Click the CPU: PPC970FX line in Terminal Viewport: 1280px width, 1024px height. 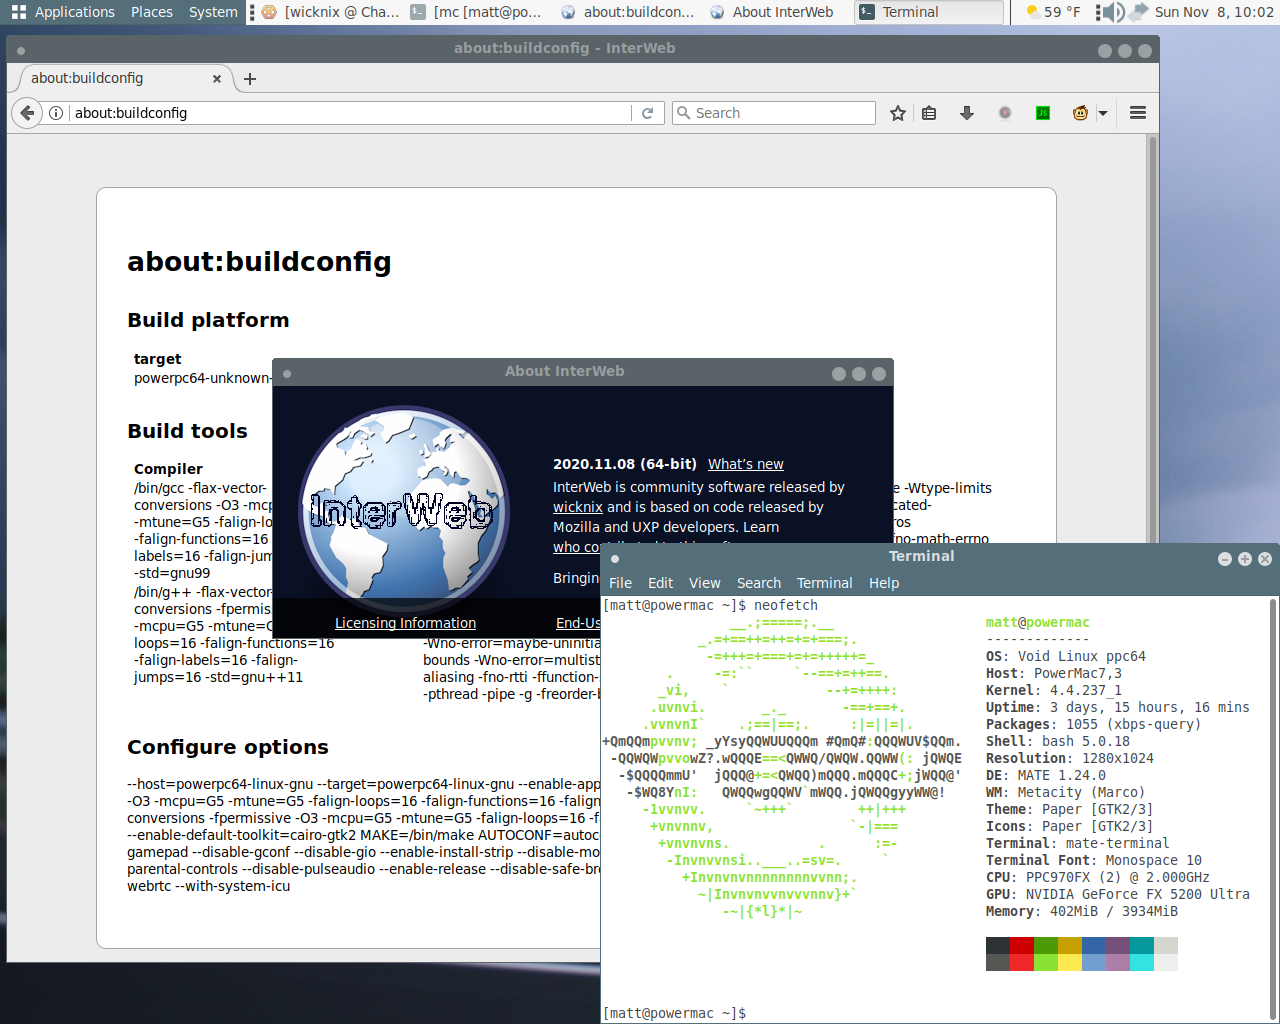click(x=1098, y=877)
